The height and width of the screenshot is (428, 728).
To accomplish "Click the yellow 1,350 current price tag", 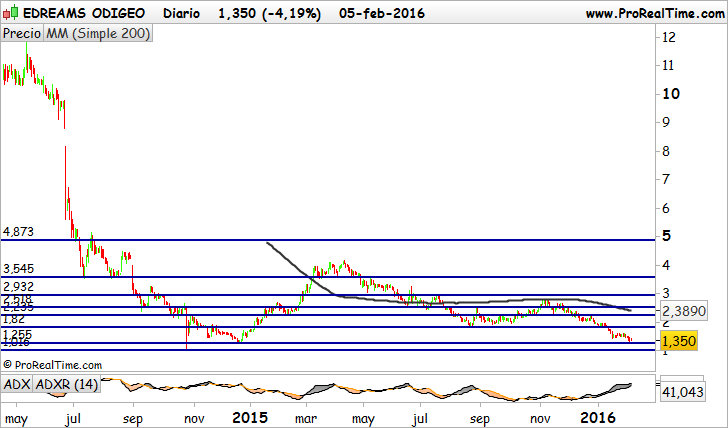I will [x=679, y=342].
